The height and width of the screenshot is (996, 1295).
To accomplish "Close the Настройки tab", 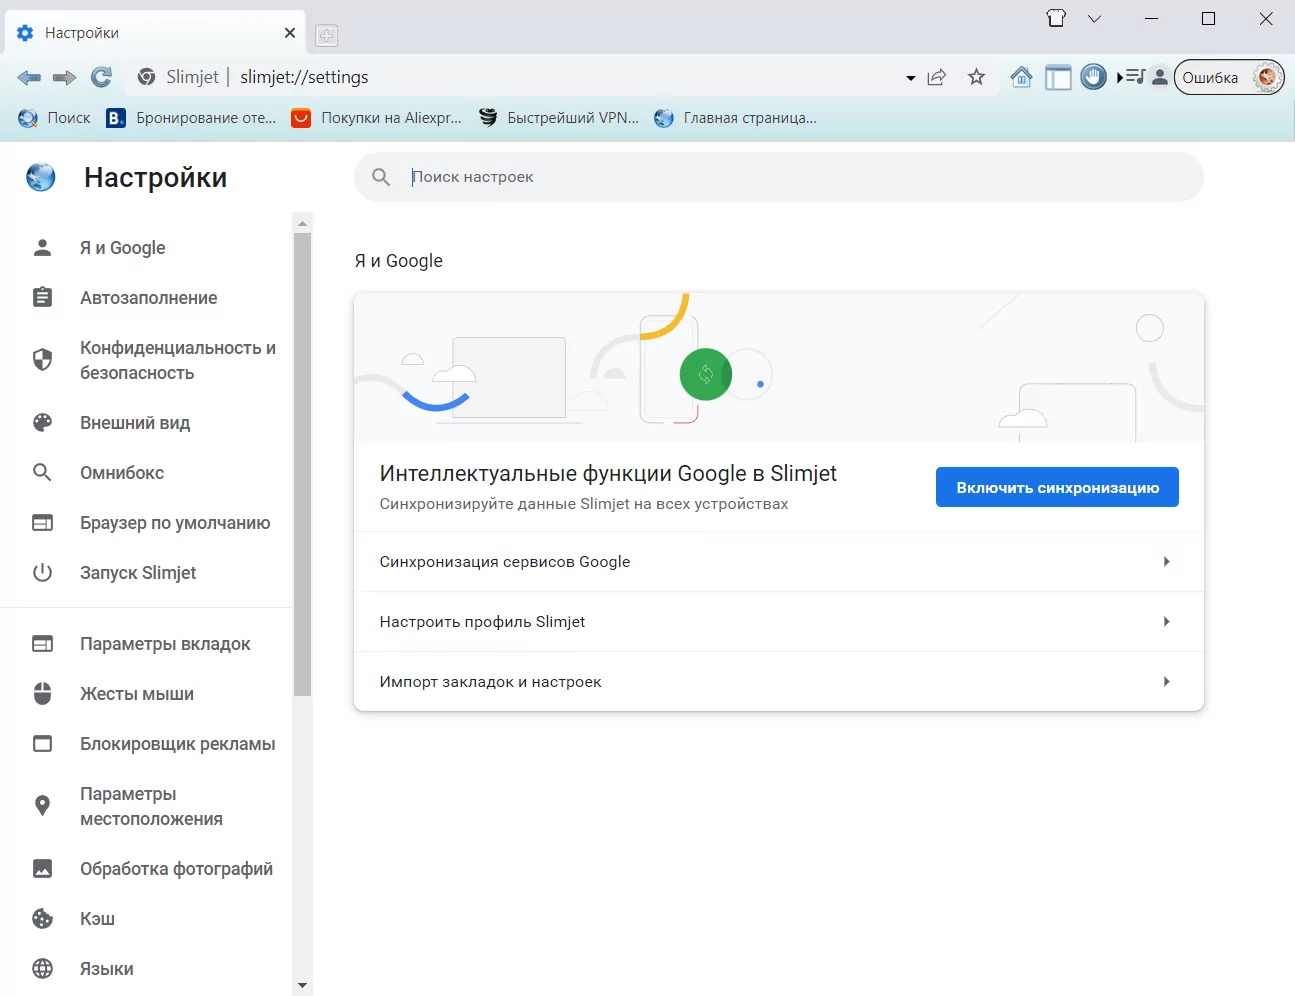I will click(290, 33).
